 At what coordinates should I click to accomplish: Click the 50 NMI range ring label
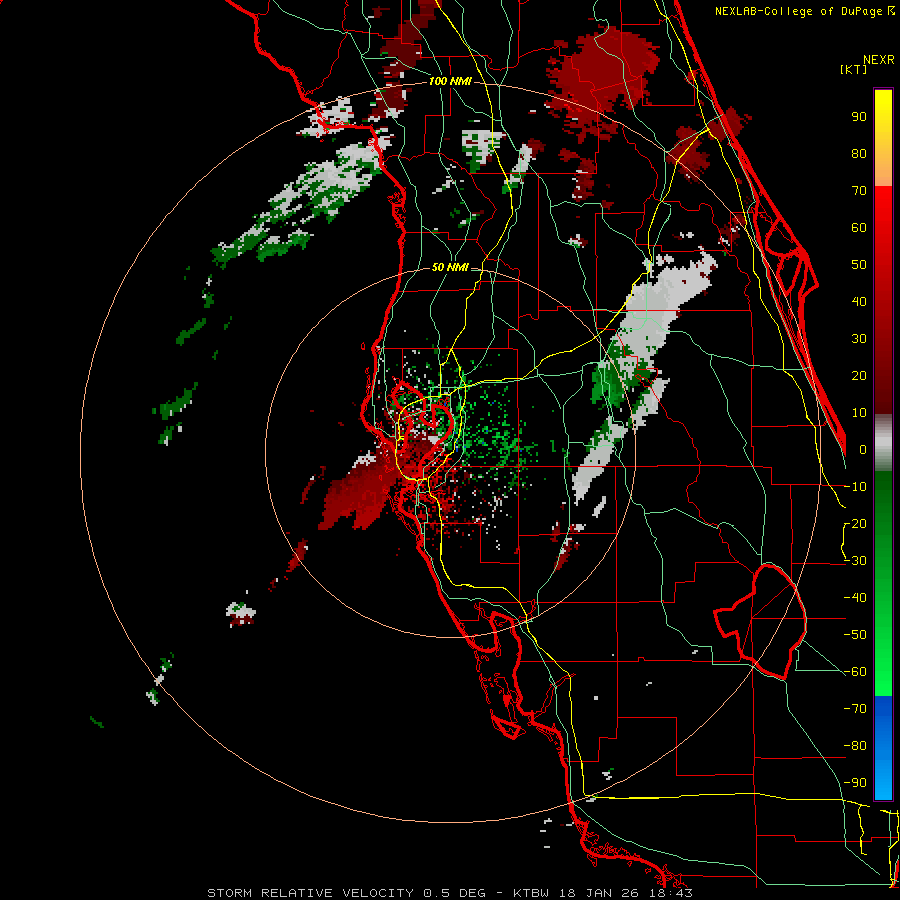point(450,267)
